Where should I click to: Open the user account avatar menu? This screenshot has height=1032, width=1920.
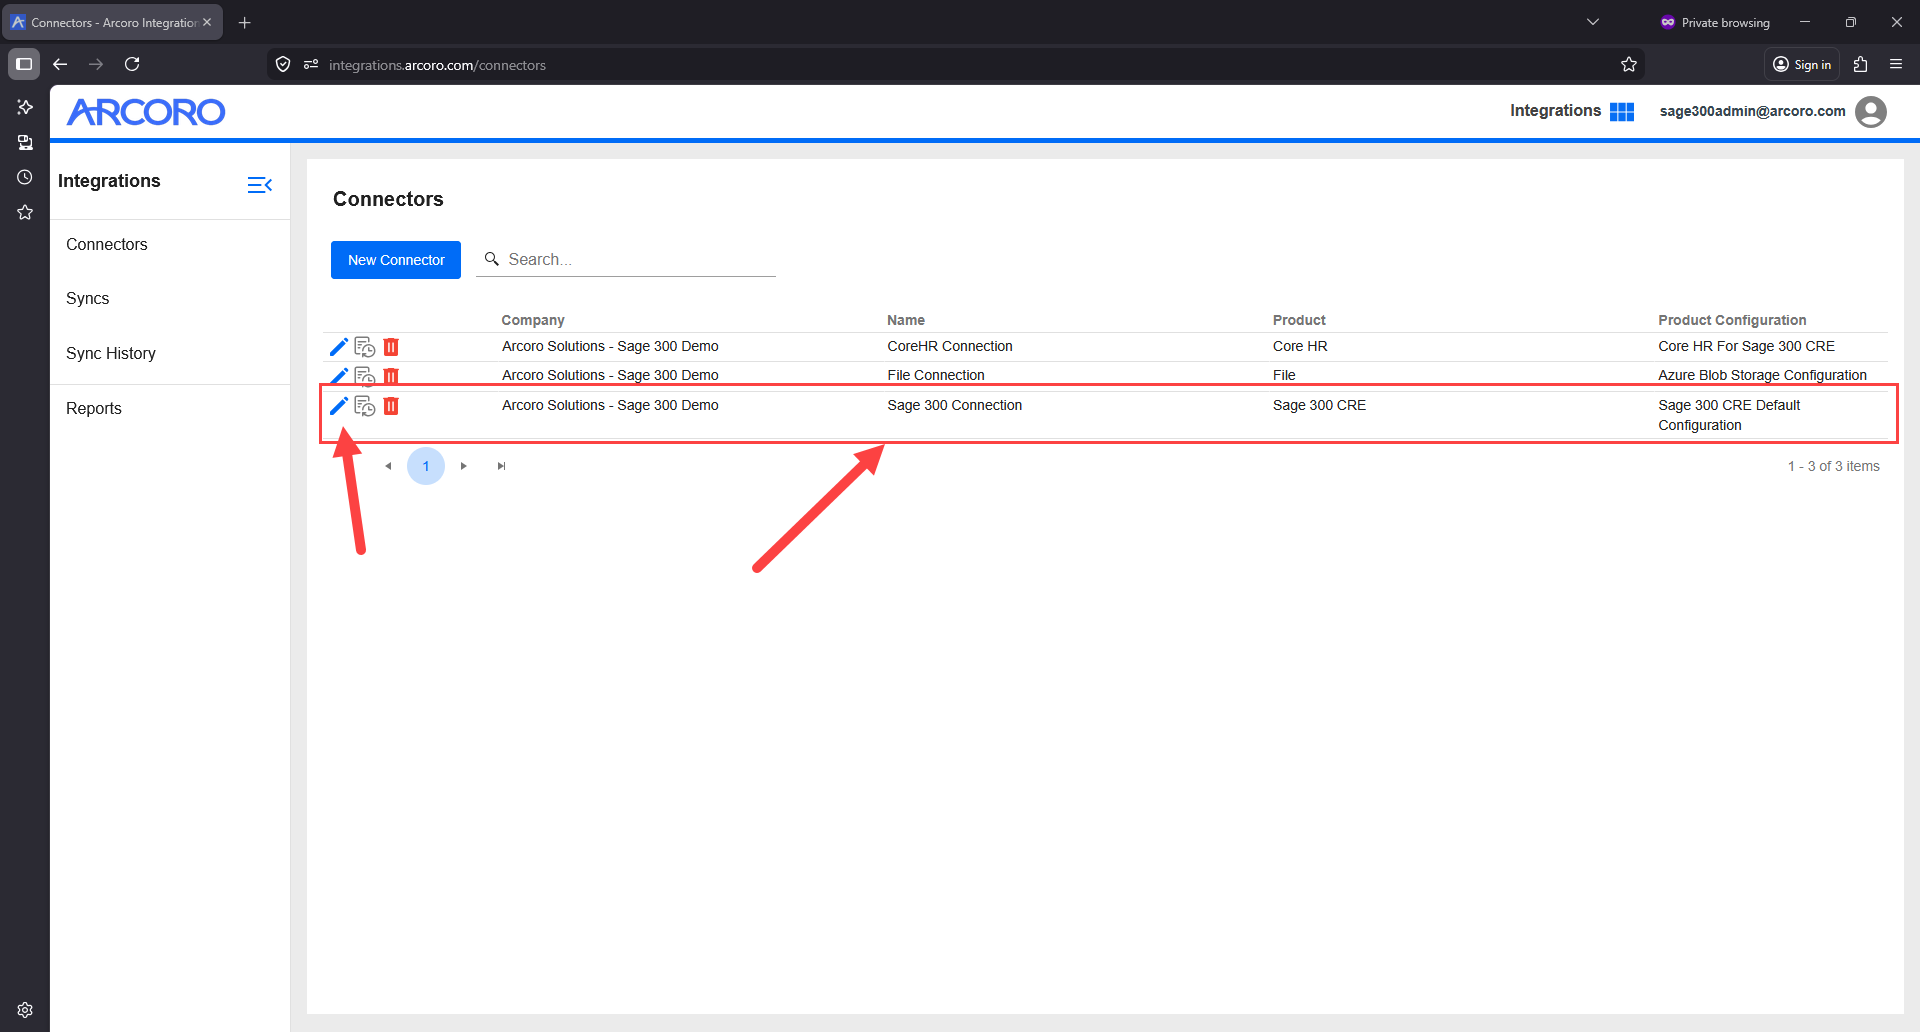1871,112
